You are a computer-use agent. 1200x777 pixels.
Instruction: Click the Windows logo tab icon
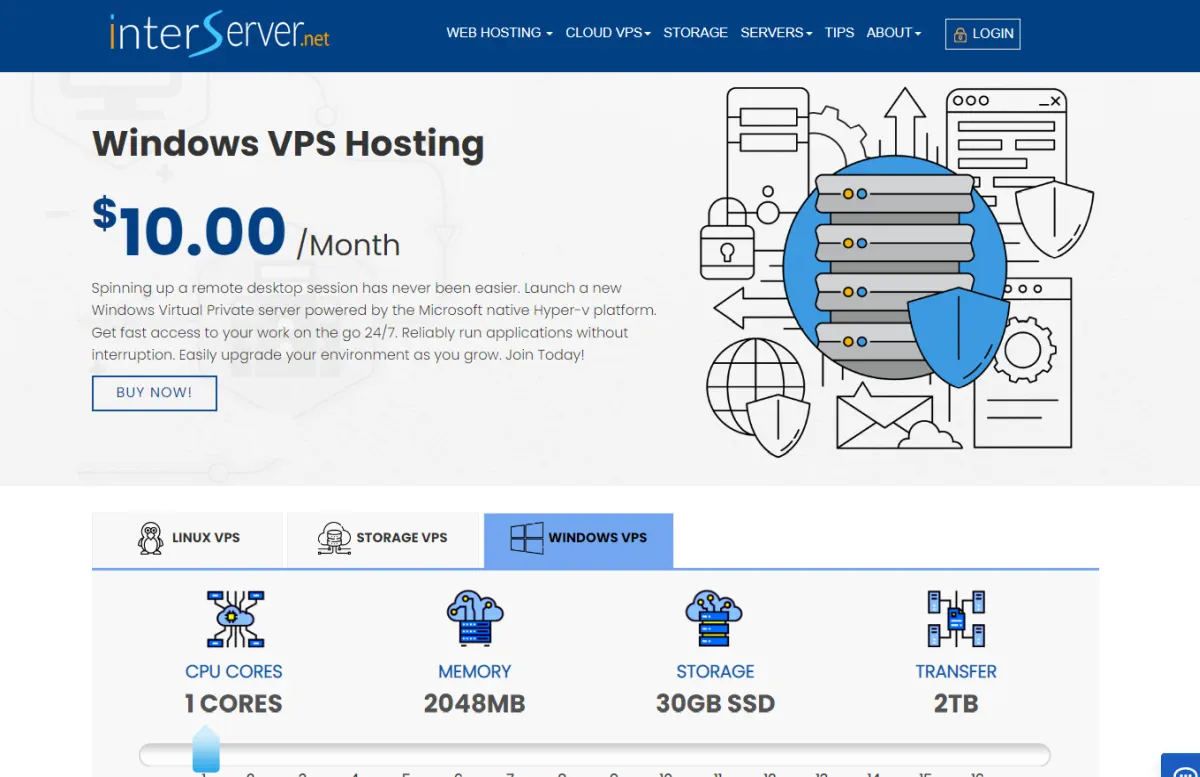(526, 538)
